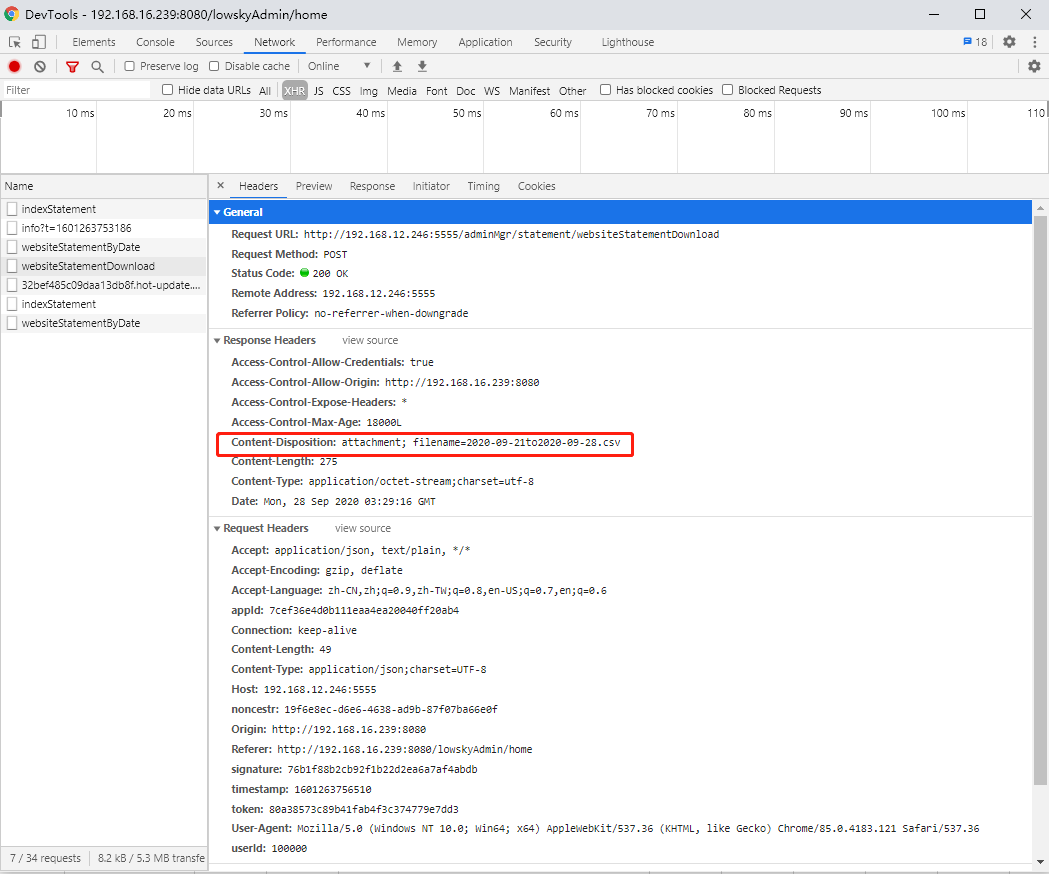This screenshot has height=874, width=1049.
Task: Switch to the Console panel
Action: click(x=155, y=42)
